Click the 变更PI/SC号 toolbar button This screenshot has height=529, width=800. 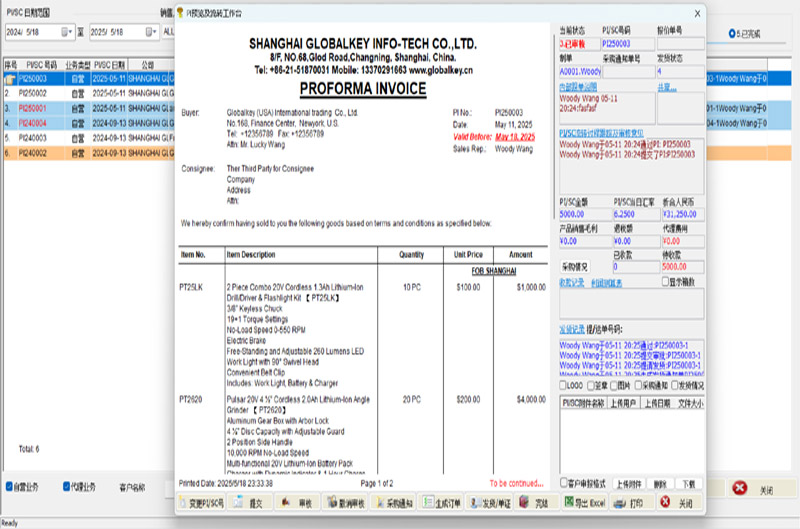point(201,503)
